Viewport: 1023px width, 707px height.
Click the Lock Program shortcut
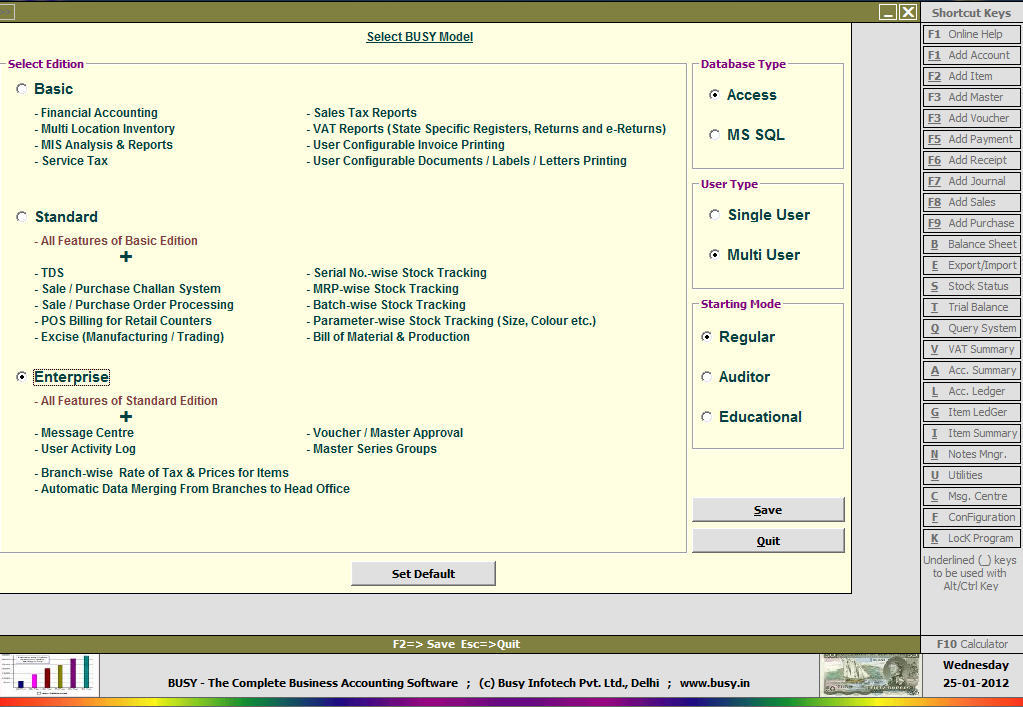[971, 538]
